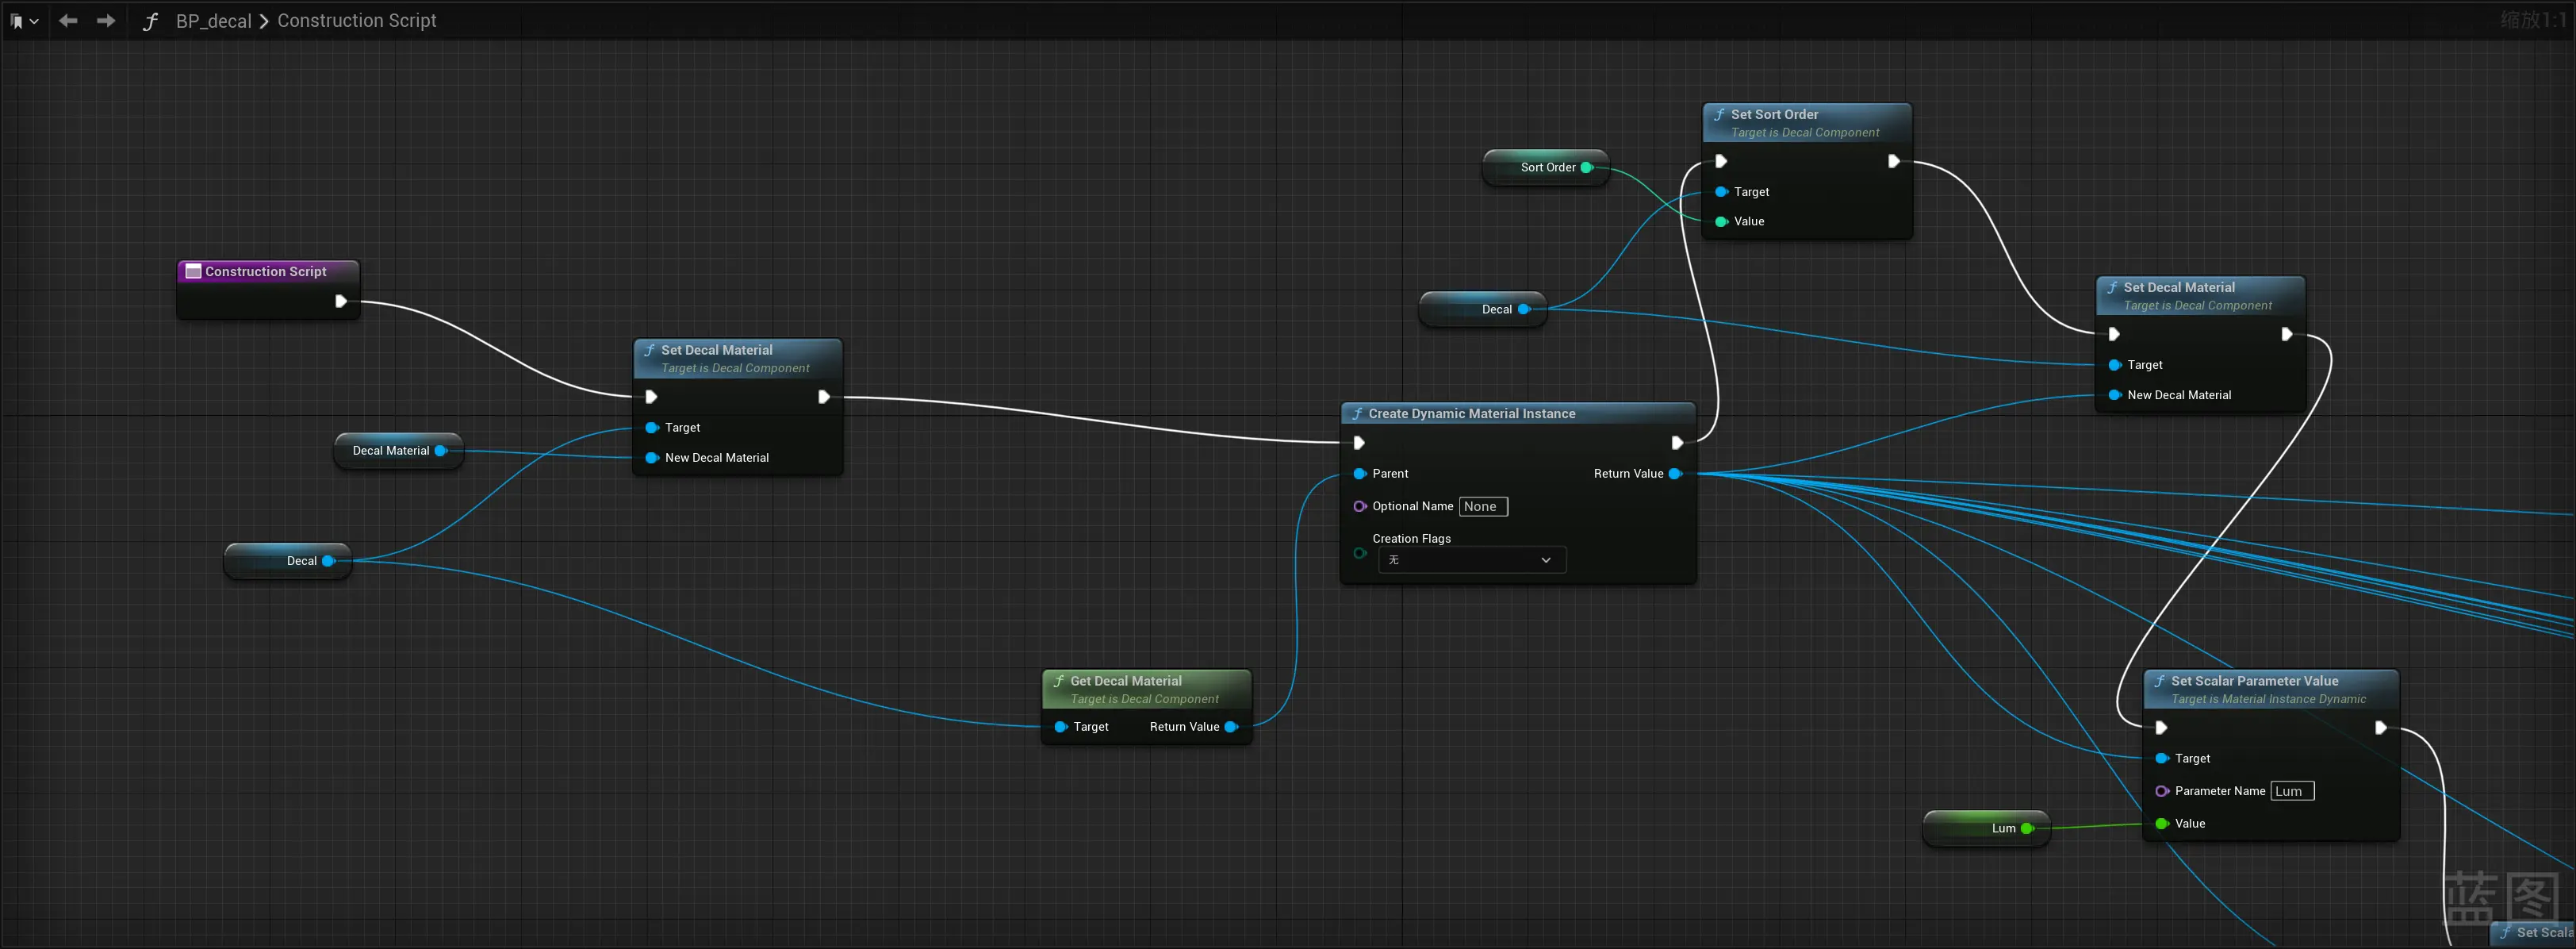Image resolution: width=2576 pixels, height=949 pixels.
Task: Click the Creation Flags input pin
Action: point(1360,553)
